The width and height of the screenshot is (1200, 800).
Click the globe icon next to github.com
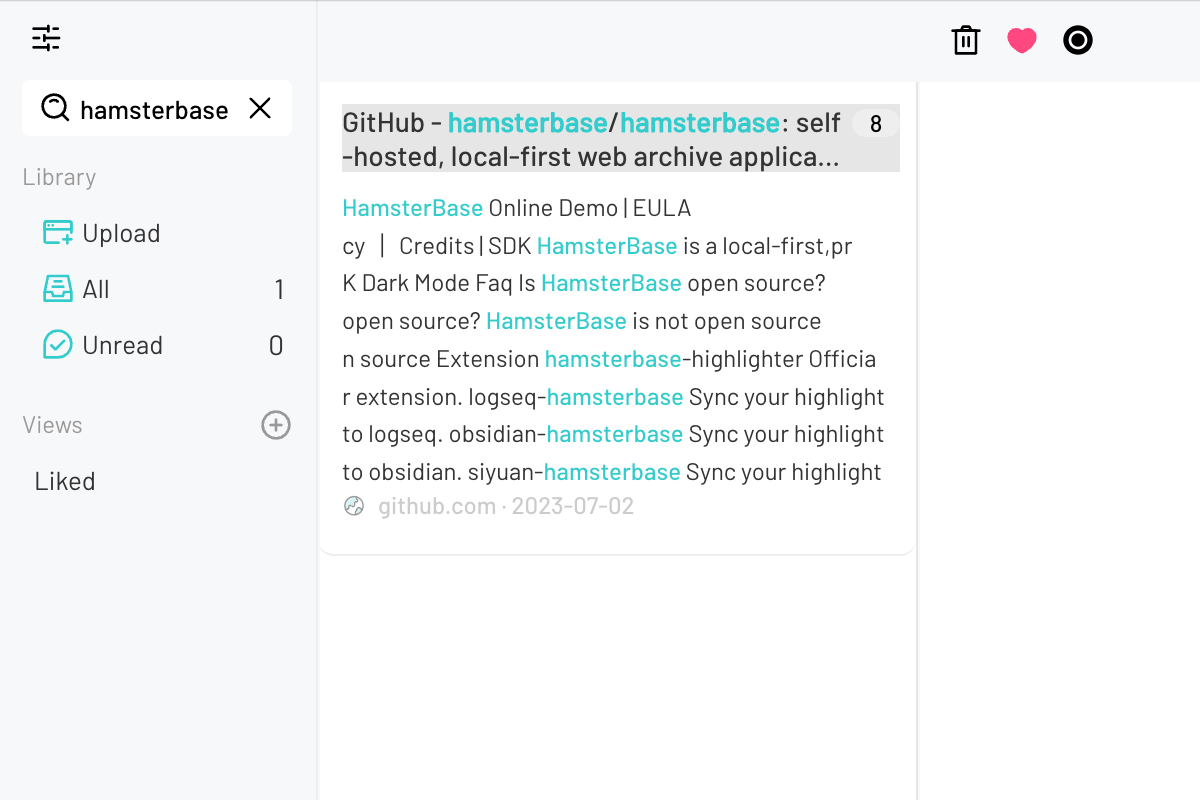354,506
